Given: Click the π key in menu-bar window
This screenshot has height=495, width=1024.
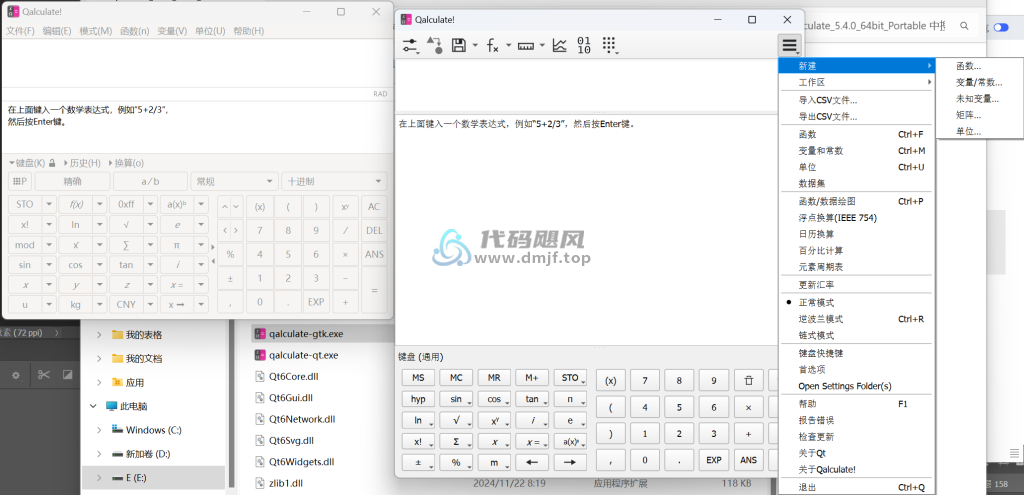Looking at the screenshot, I should [176, 245].
